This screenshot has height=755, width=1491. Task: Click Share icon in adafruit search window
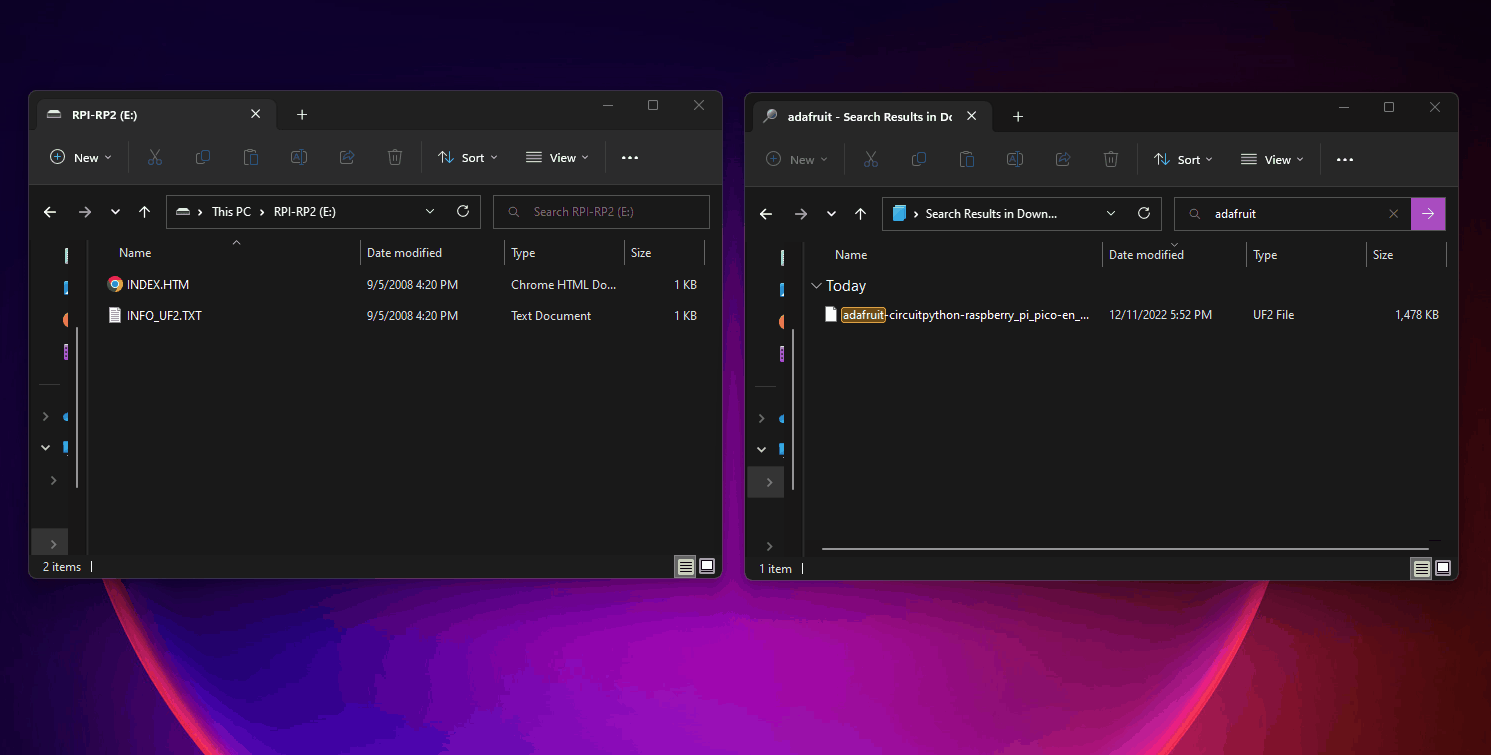pos(1063,159)
